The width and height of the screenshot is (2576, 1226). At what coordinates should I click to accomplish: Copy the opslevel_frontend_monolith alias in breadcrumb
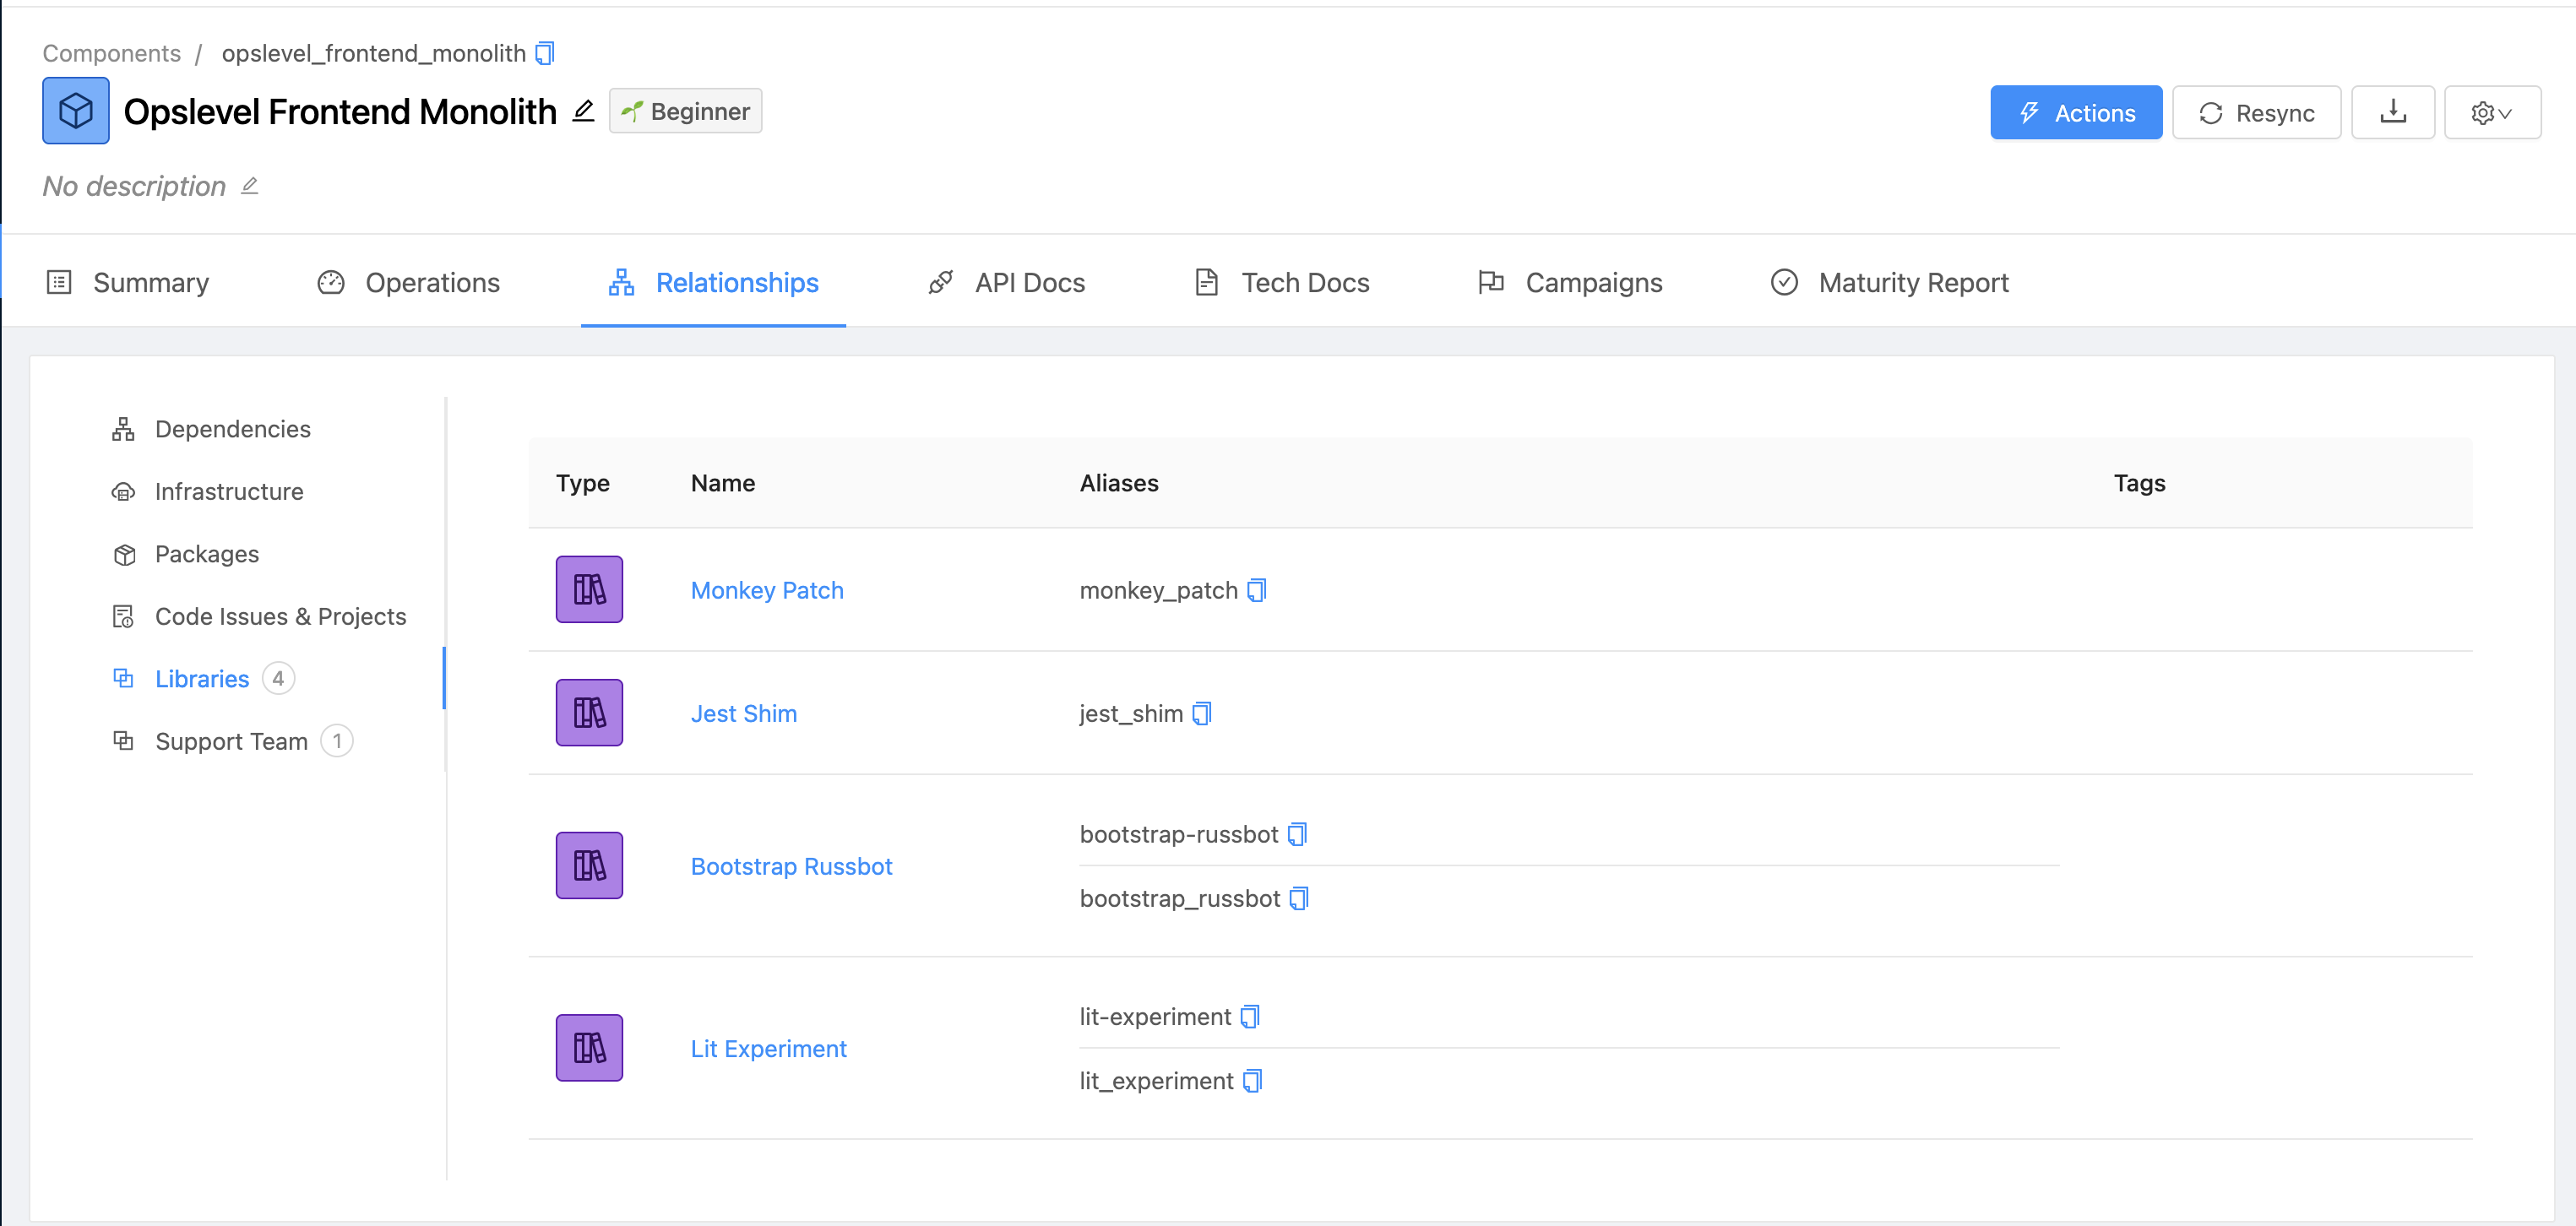(545, 53)
